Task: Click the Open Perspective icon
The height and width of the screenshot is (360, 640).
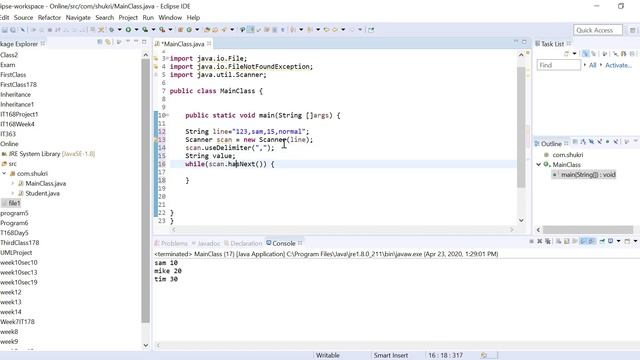Action: point(632,30)
